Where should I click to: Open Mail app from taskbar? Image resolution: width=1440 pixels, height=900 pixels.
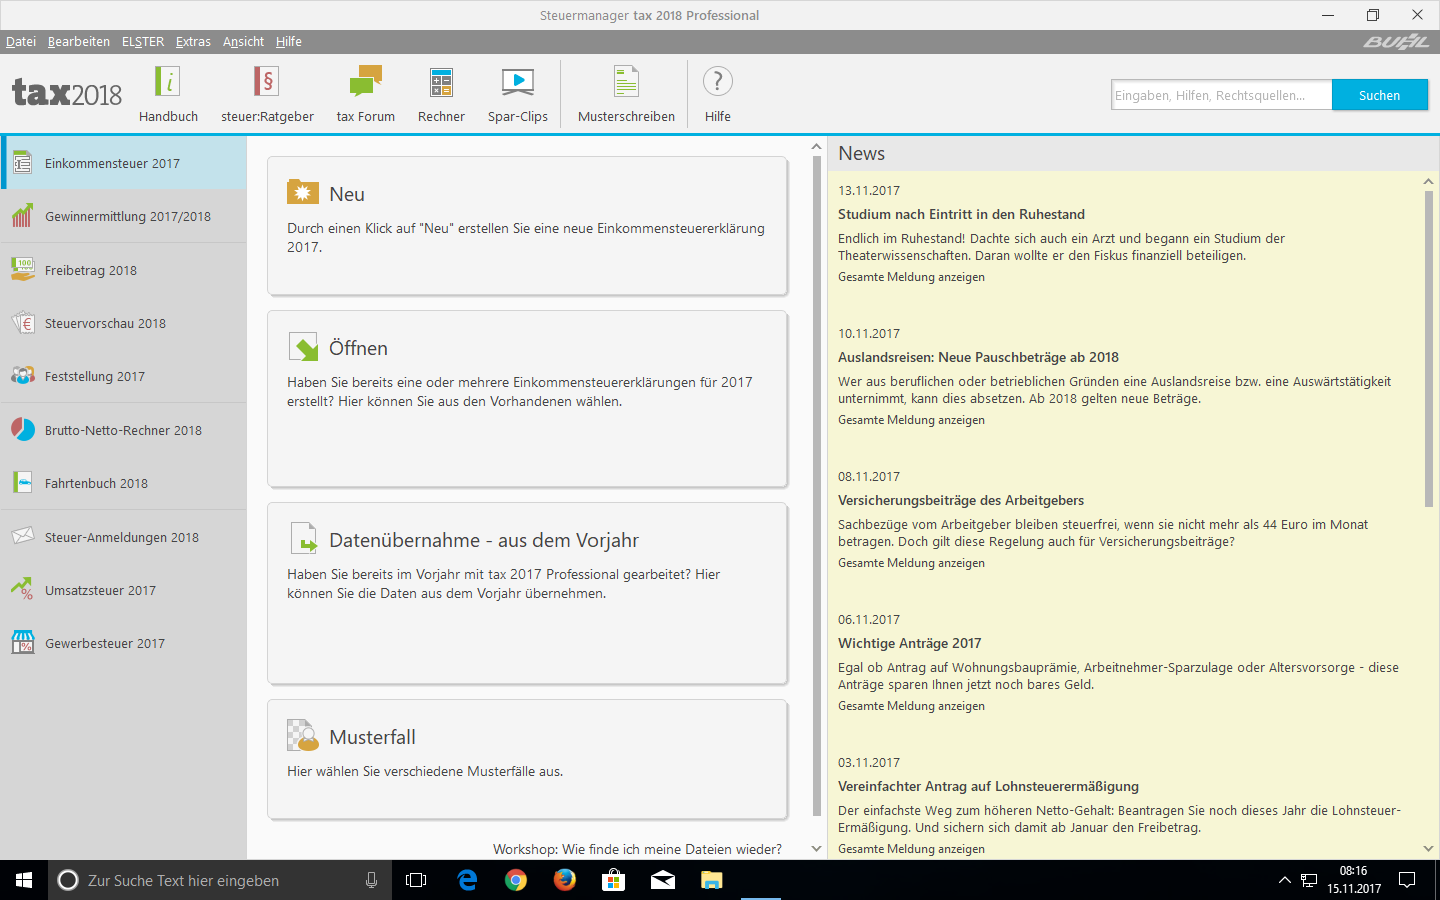click(x=662, y=880)
